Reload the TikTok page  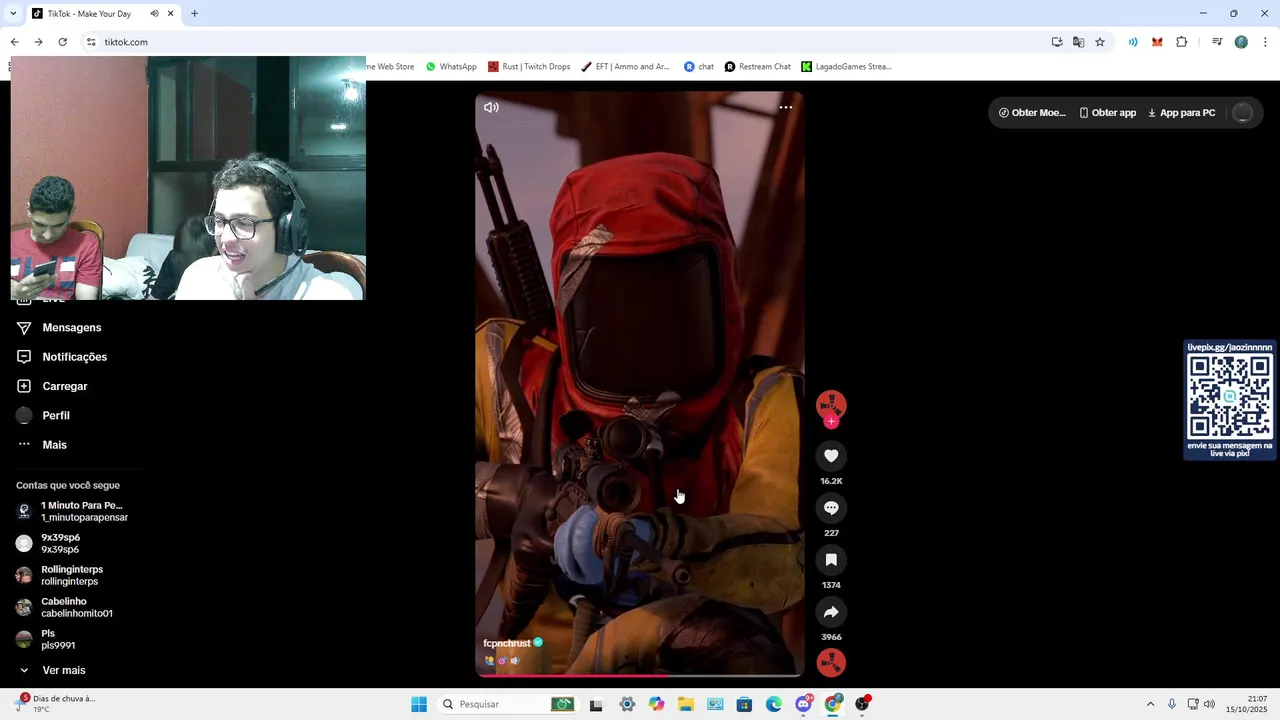(62, 42)
